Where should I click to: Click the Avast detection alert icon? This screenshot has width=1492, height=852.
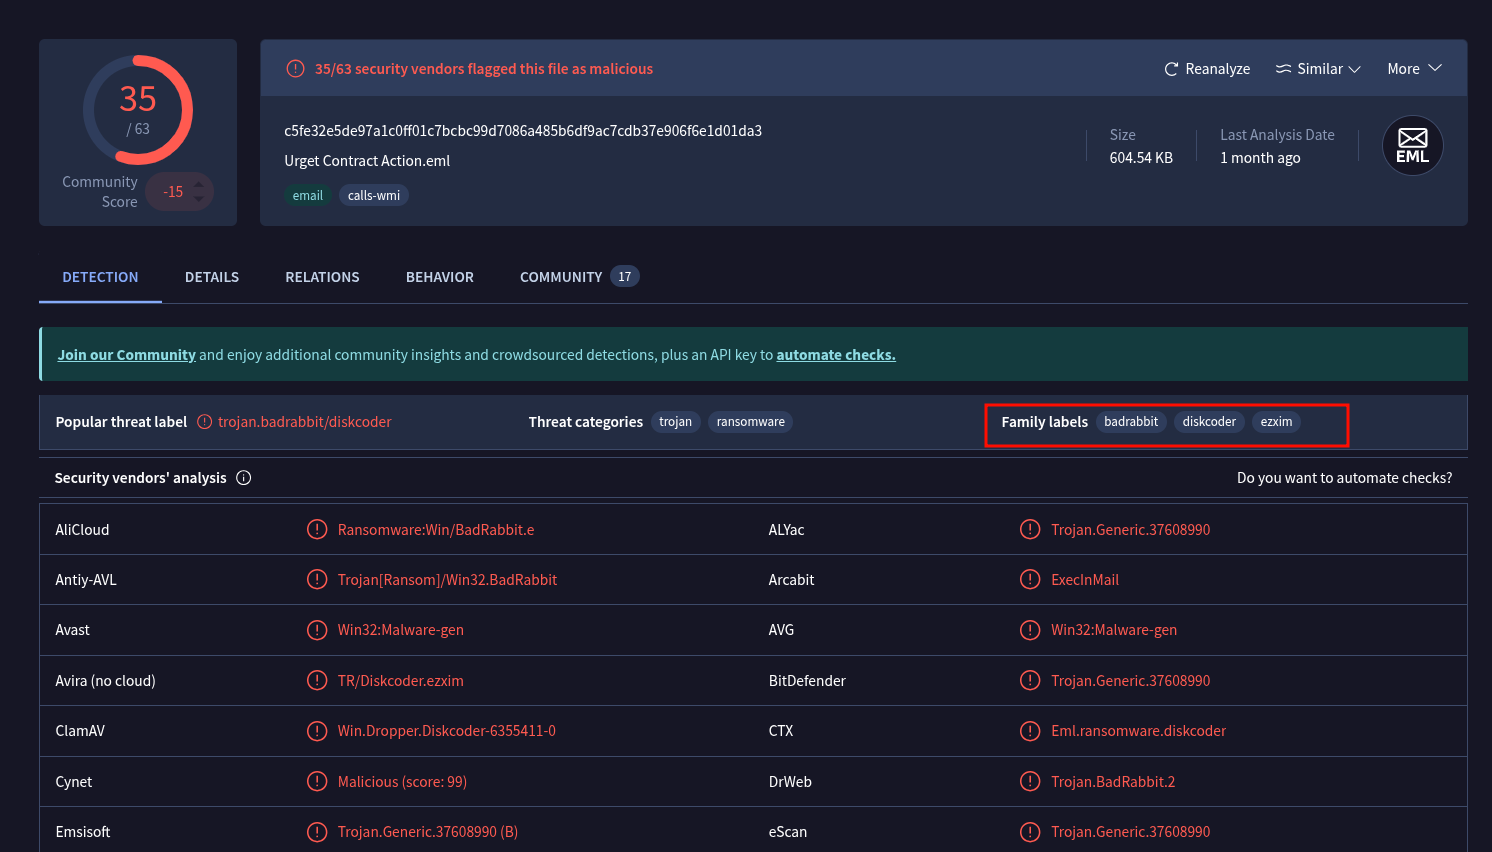(x=317, y=630)
